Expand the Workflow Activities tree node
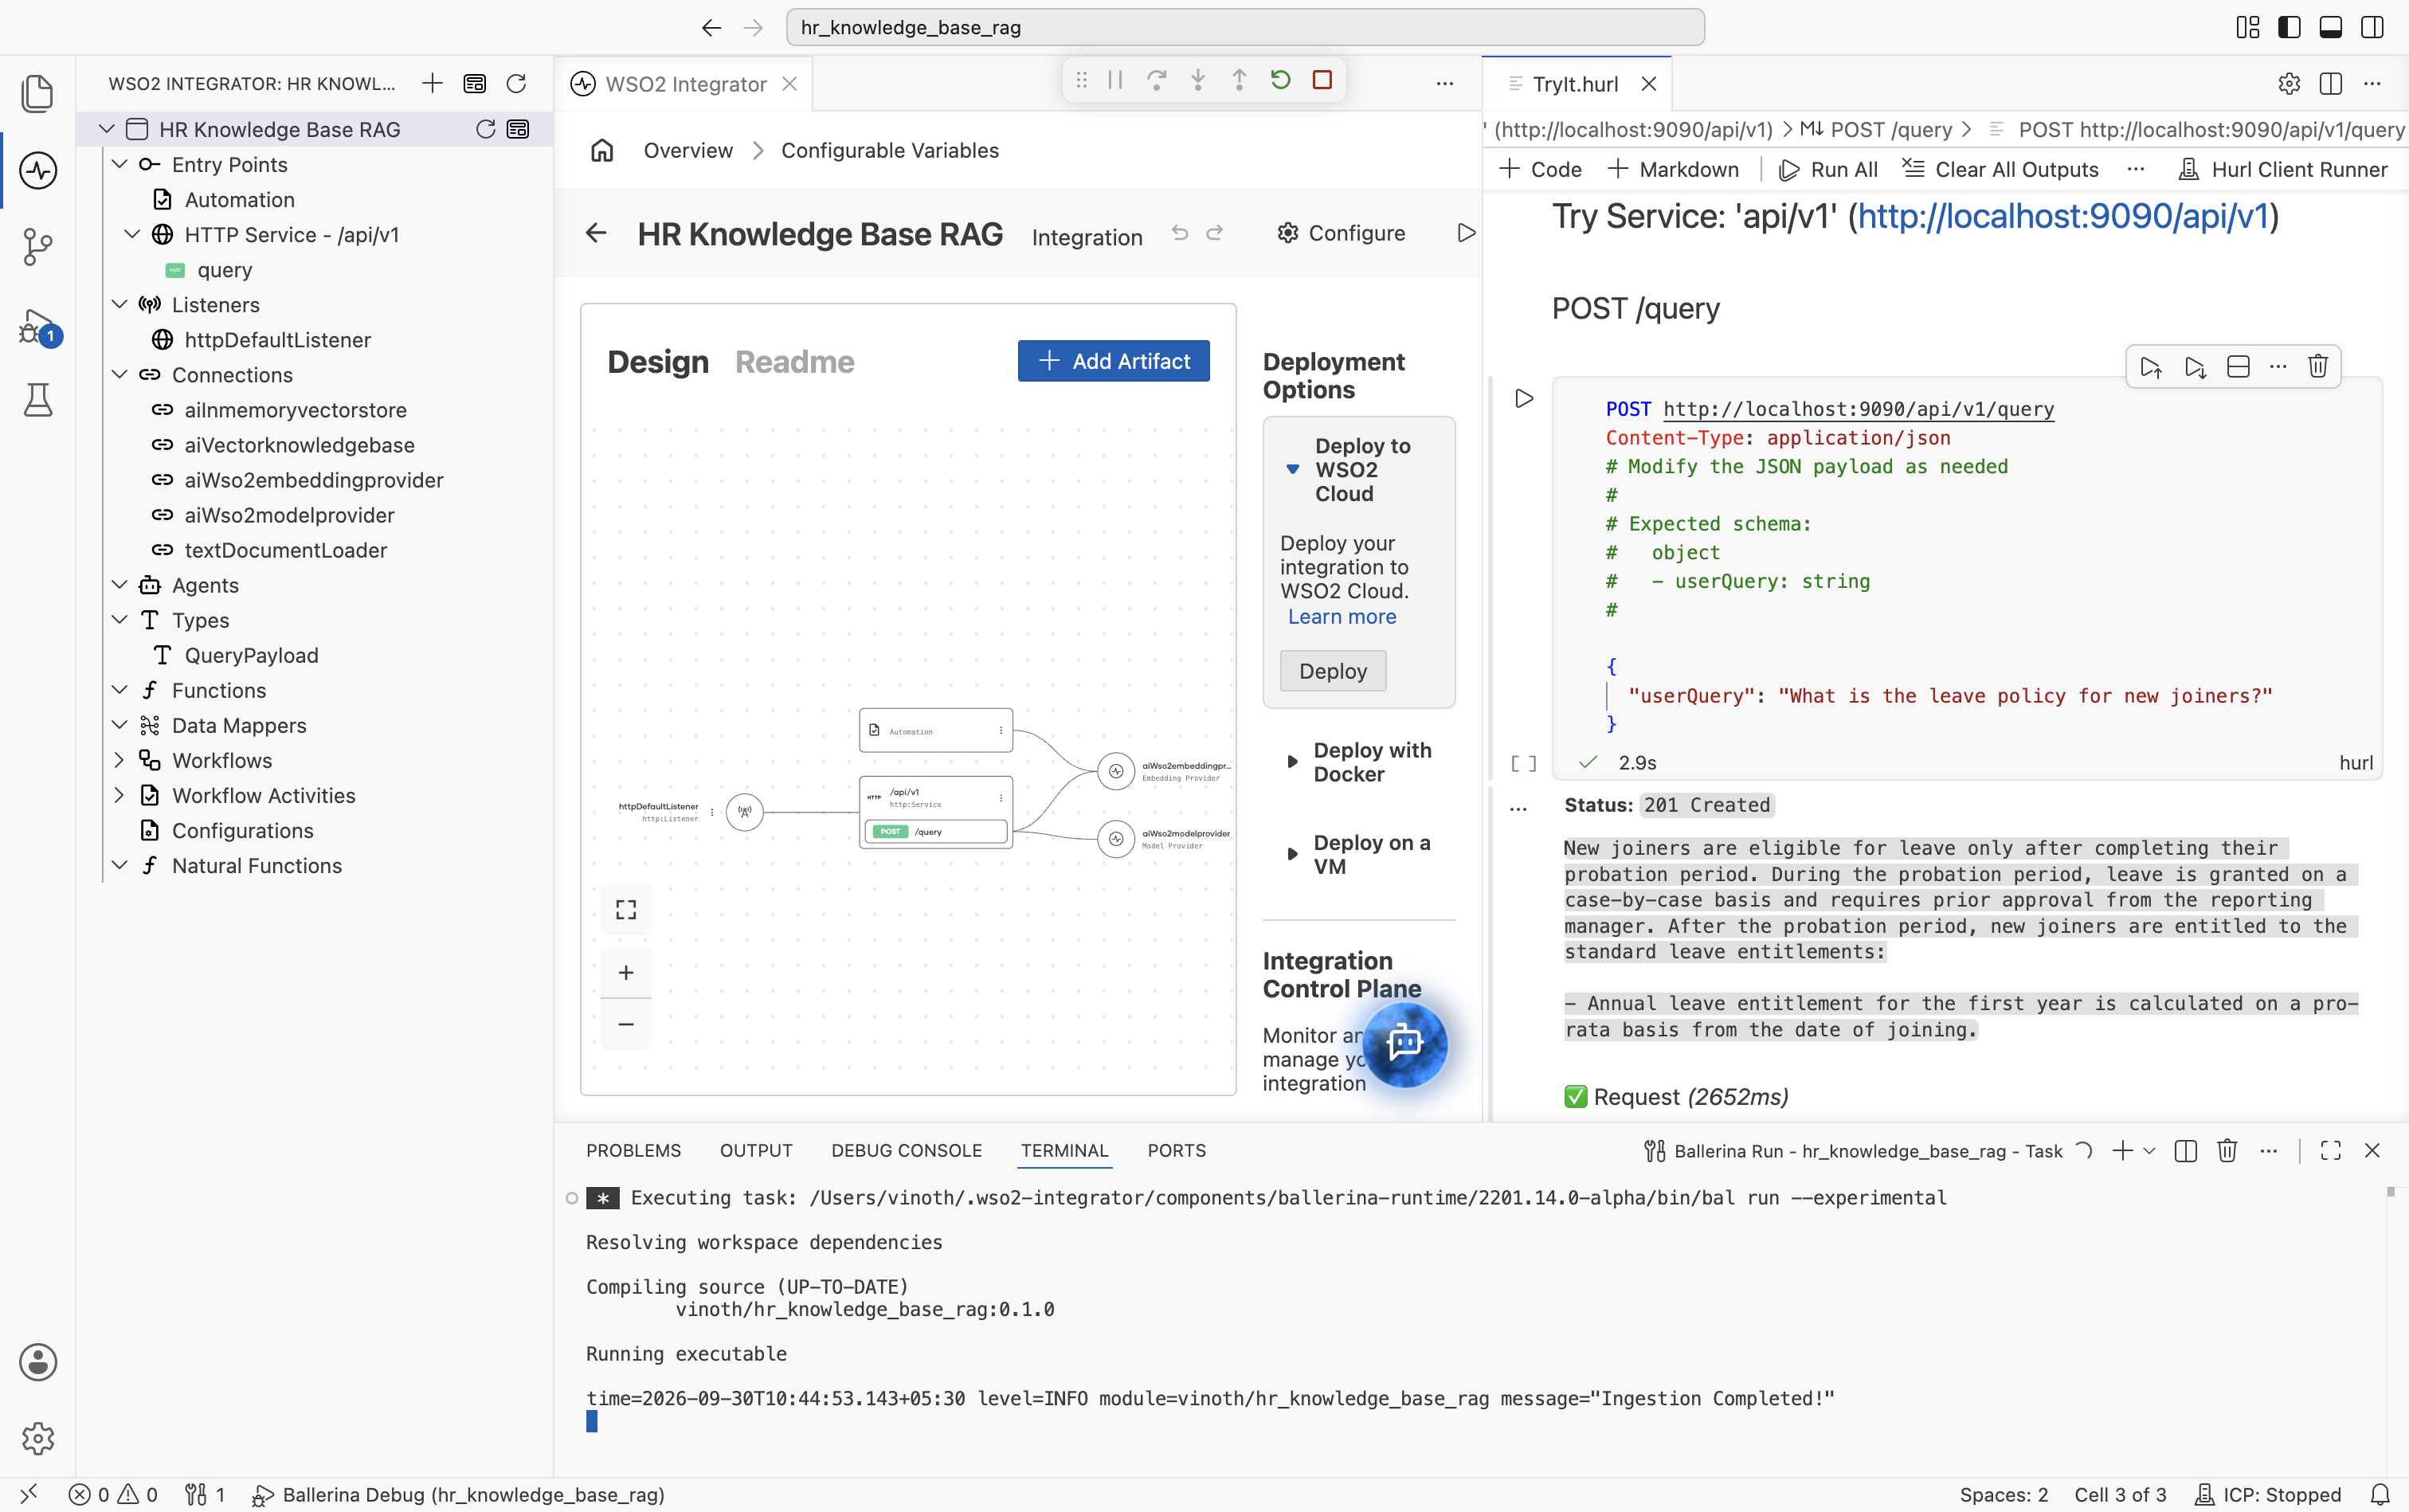Image resolution: width=2409 pixels, height=1512 pixels. (x=119, y=795)
